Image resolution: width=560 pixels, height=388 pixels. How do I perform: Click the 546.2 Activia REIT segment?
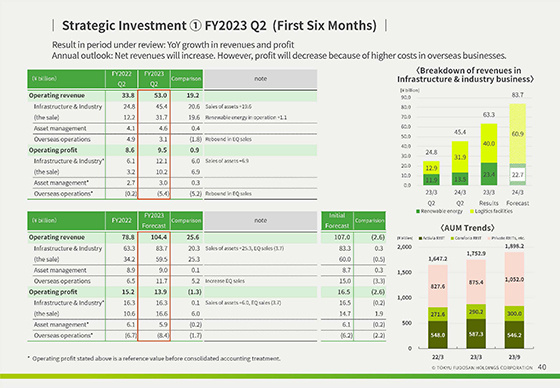pyautogui.click(x=514, y=335)
